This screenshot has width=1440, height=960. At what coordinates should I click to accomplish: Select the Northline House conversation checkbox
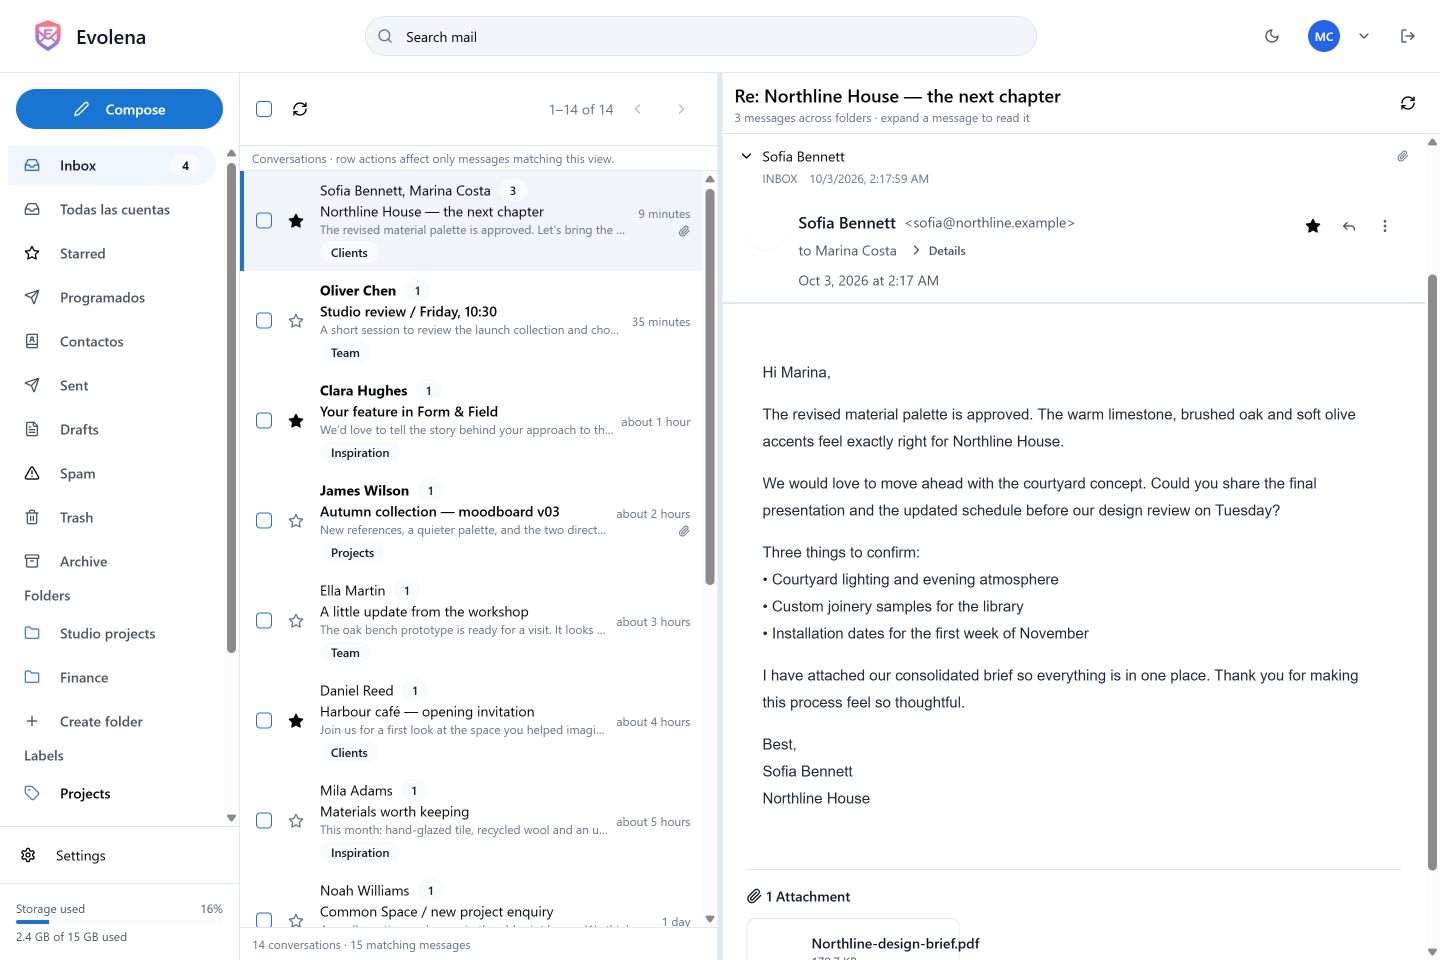264,221
